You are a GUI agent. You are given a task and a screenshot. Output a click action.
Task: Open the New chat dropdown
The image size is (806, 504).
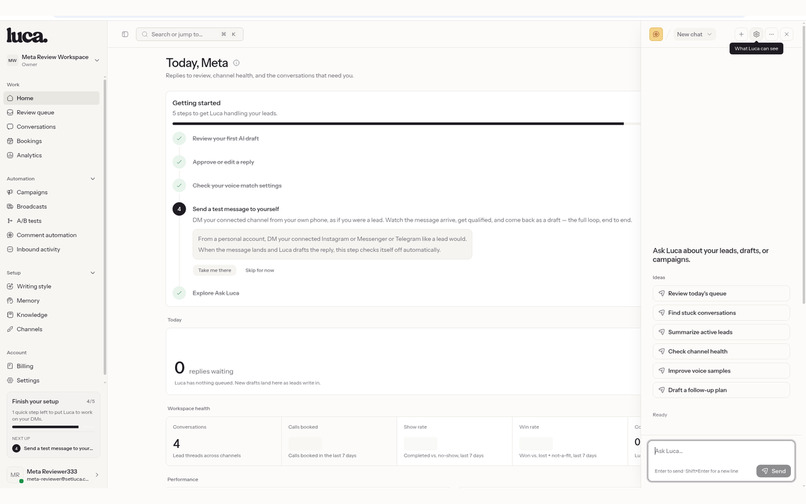[694, 34]
